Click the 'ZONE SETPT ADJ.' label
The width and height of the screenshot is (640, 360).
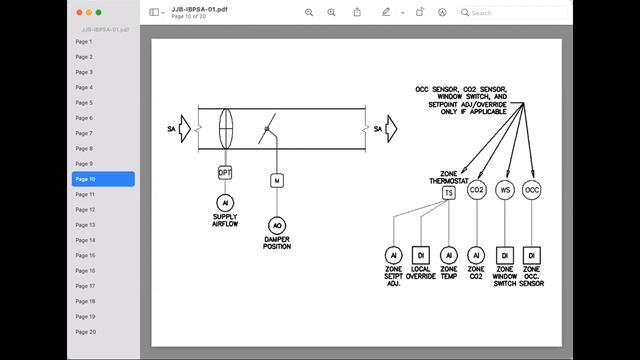click(x=393, y=276)
